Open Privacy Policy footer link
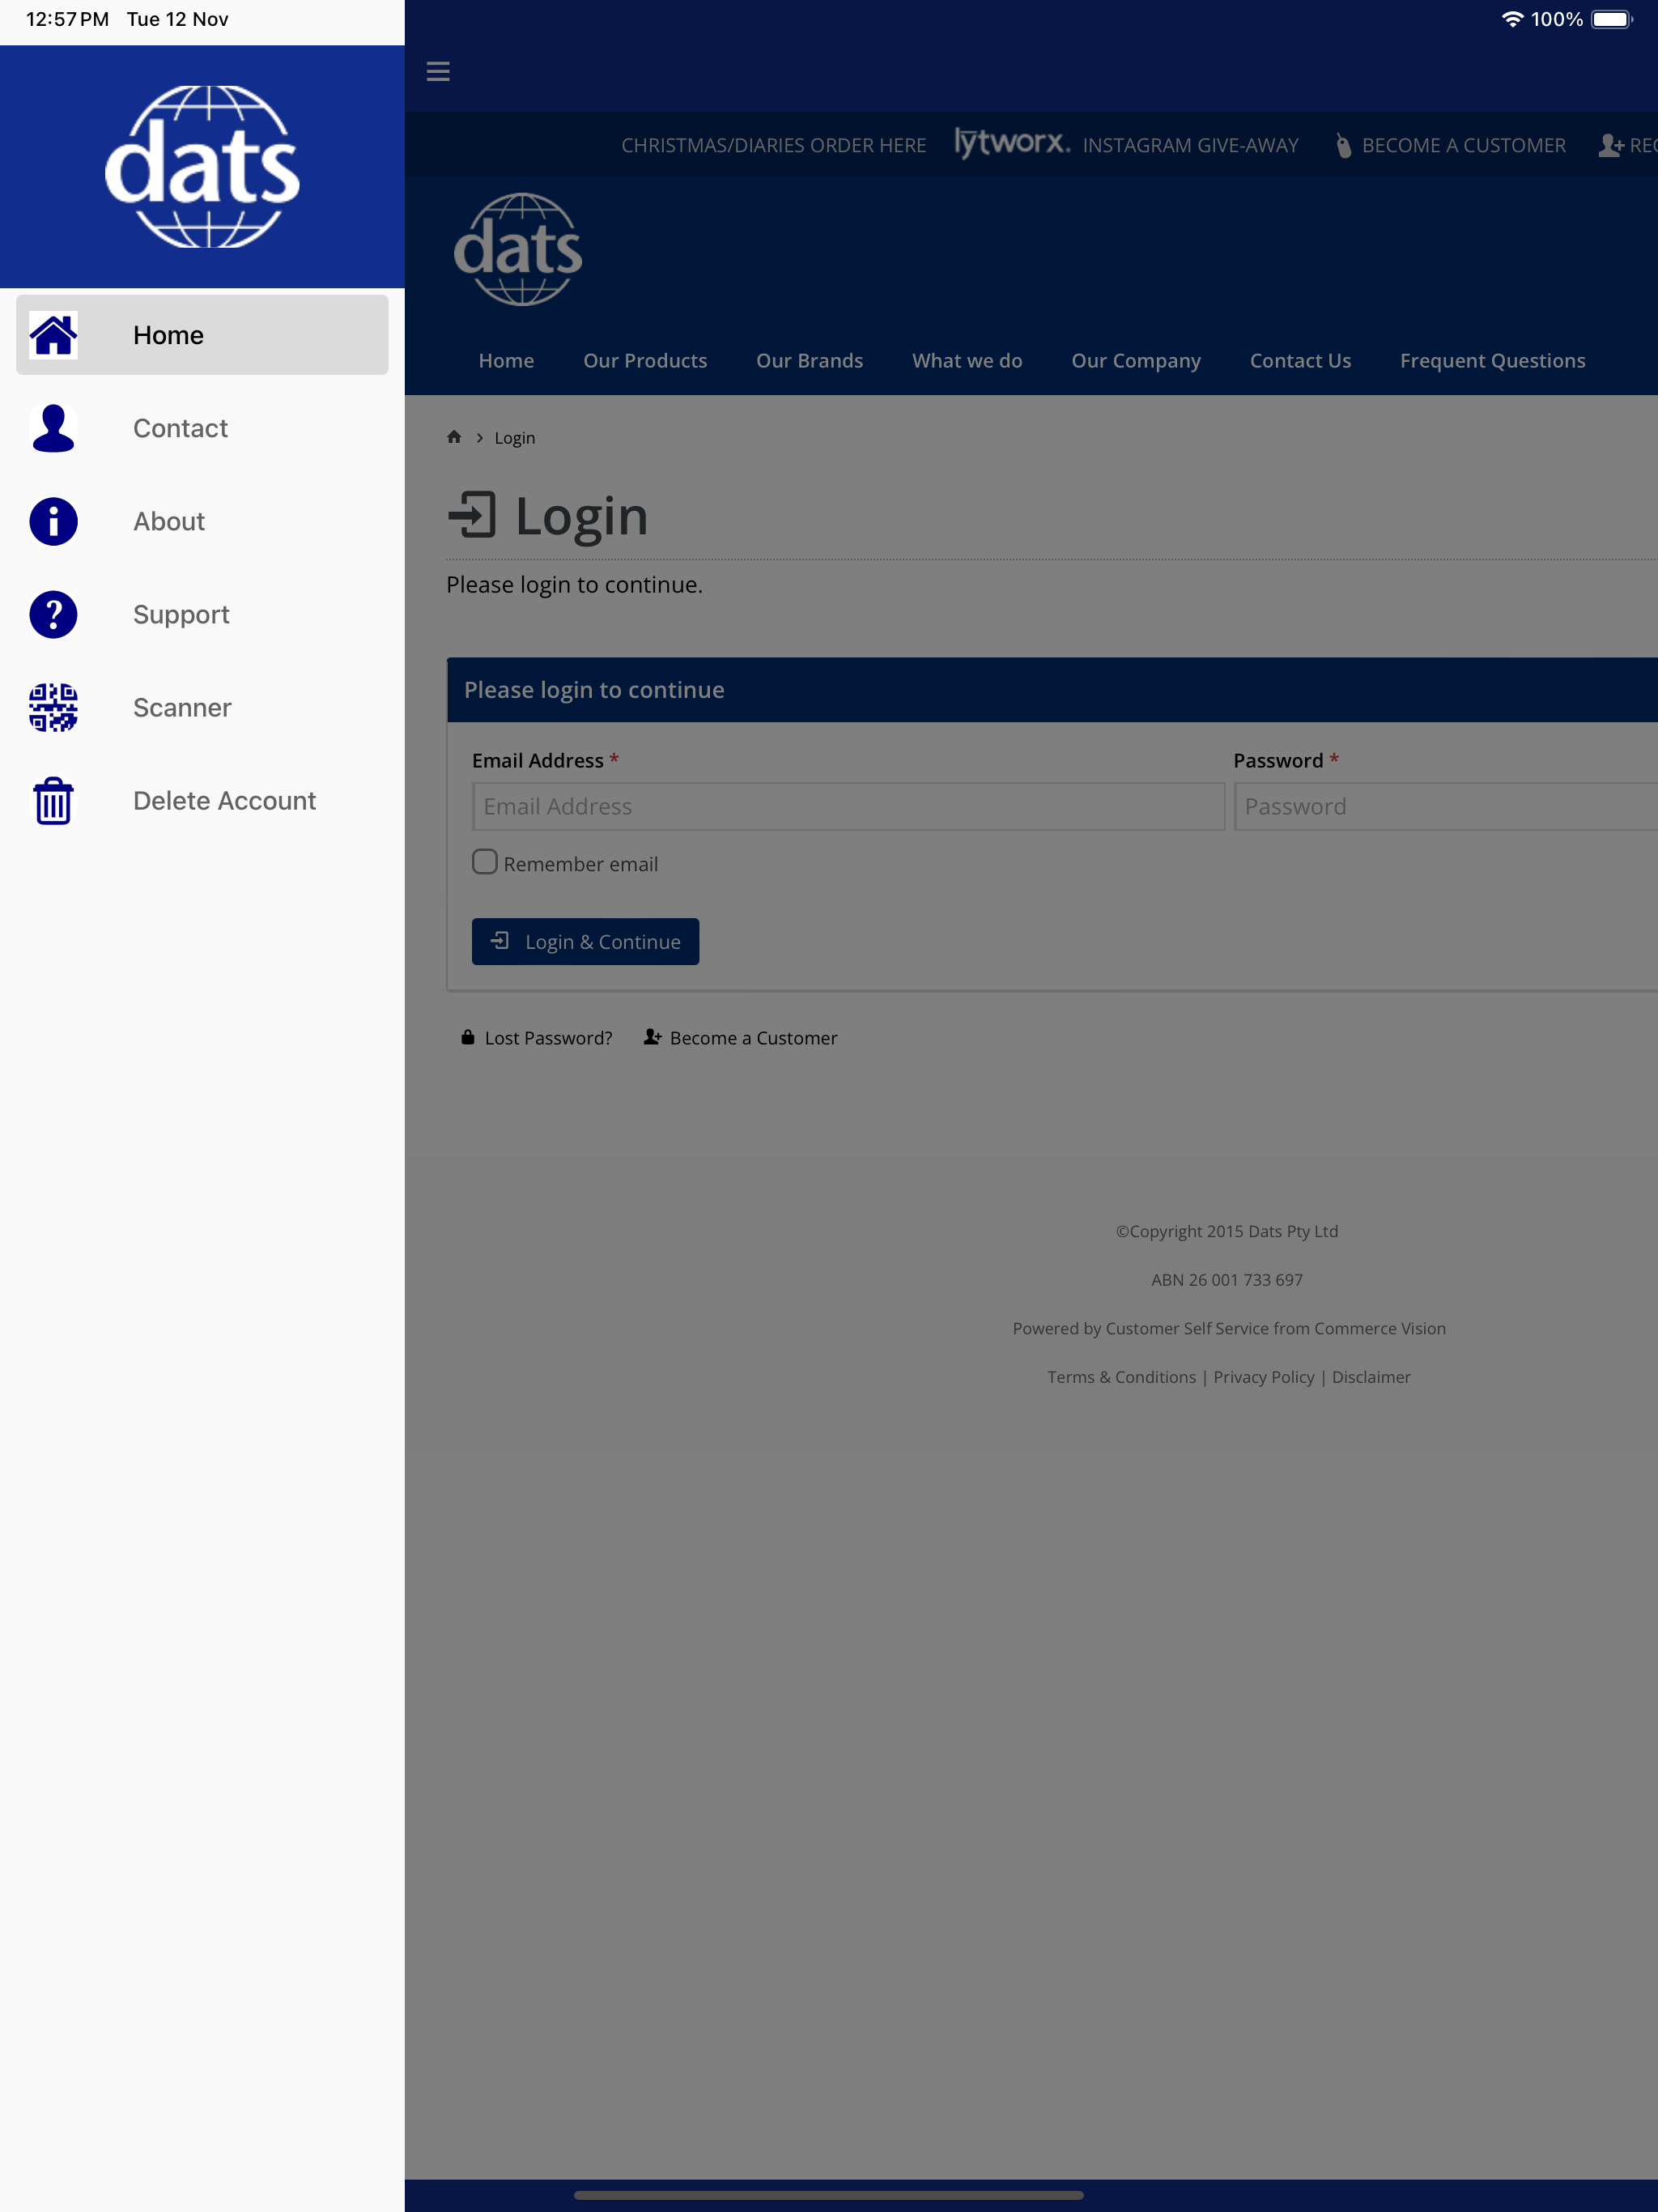Viewport: 1658px width, 2212px height. click(x=1263, y=1377)
